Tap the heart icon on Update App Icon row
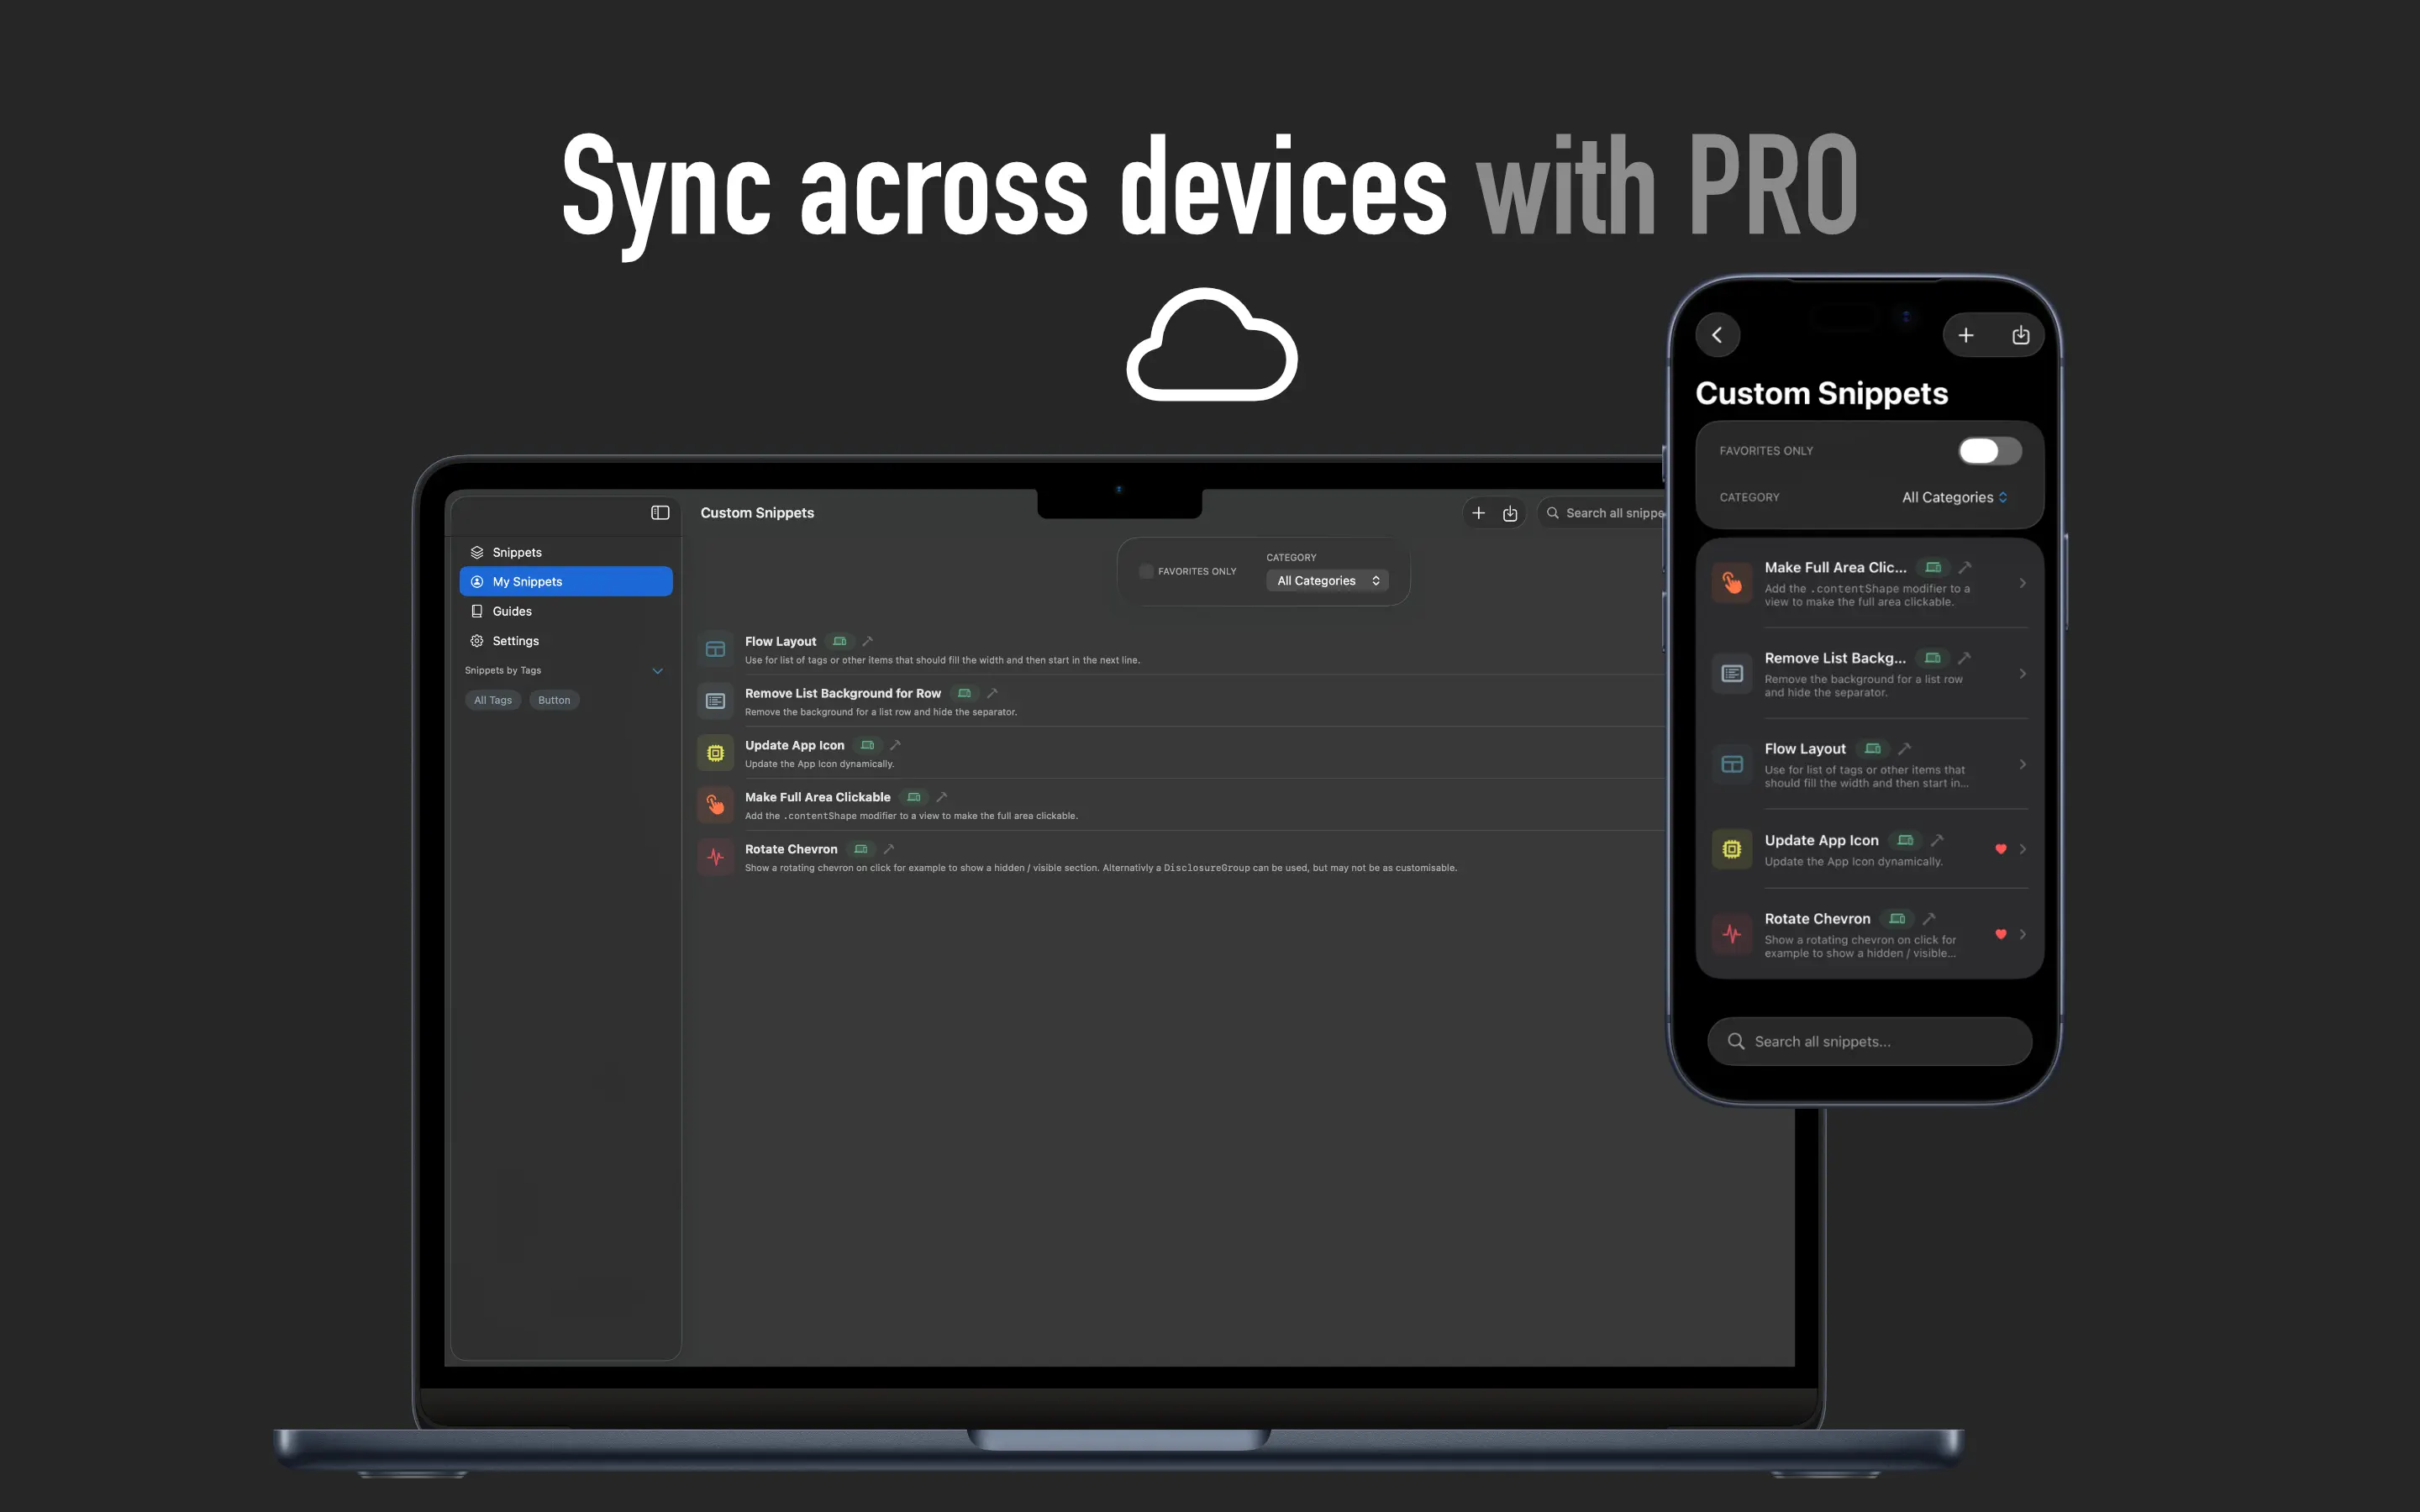The height and width of the screenshot is (1512, 2420). point(2001,849)
